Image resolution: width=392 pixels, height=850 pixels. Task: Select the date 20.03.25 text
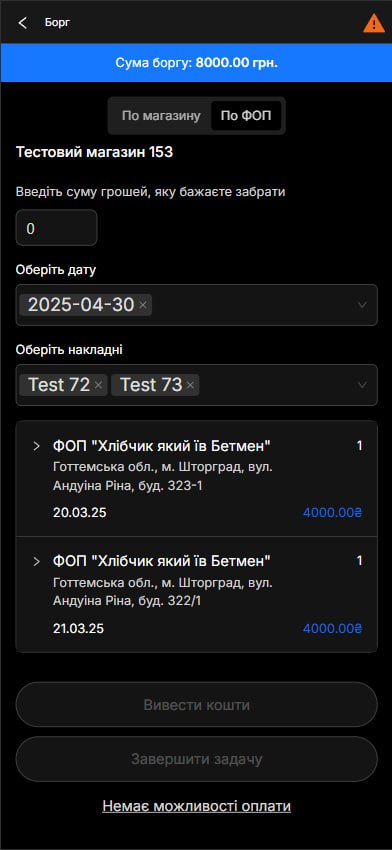click(x=79, y=513)
